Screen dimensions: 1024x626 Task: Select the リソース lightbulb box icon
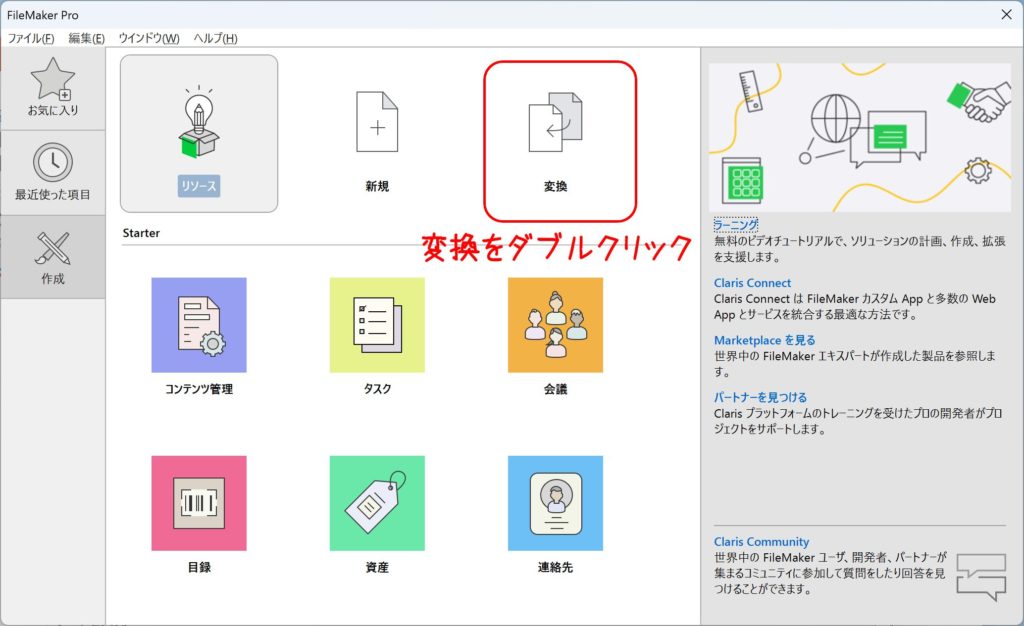[x=198, y=125]
